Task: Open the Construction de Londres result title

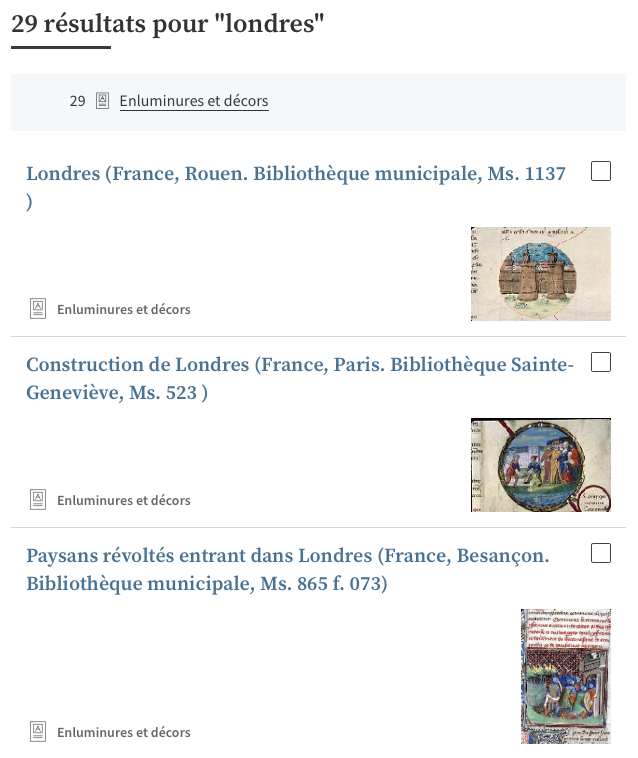Action: 300,365
